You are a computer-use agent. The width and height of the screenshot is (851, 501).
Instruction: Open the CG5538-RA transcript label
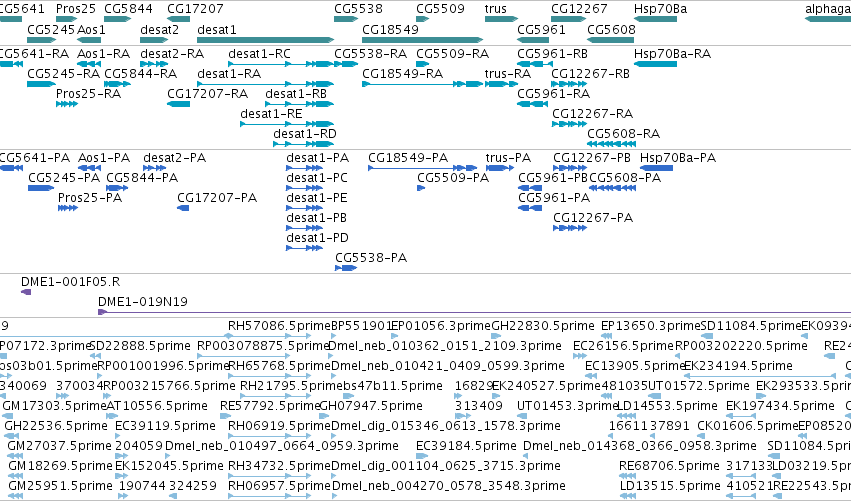click(371, 54)
